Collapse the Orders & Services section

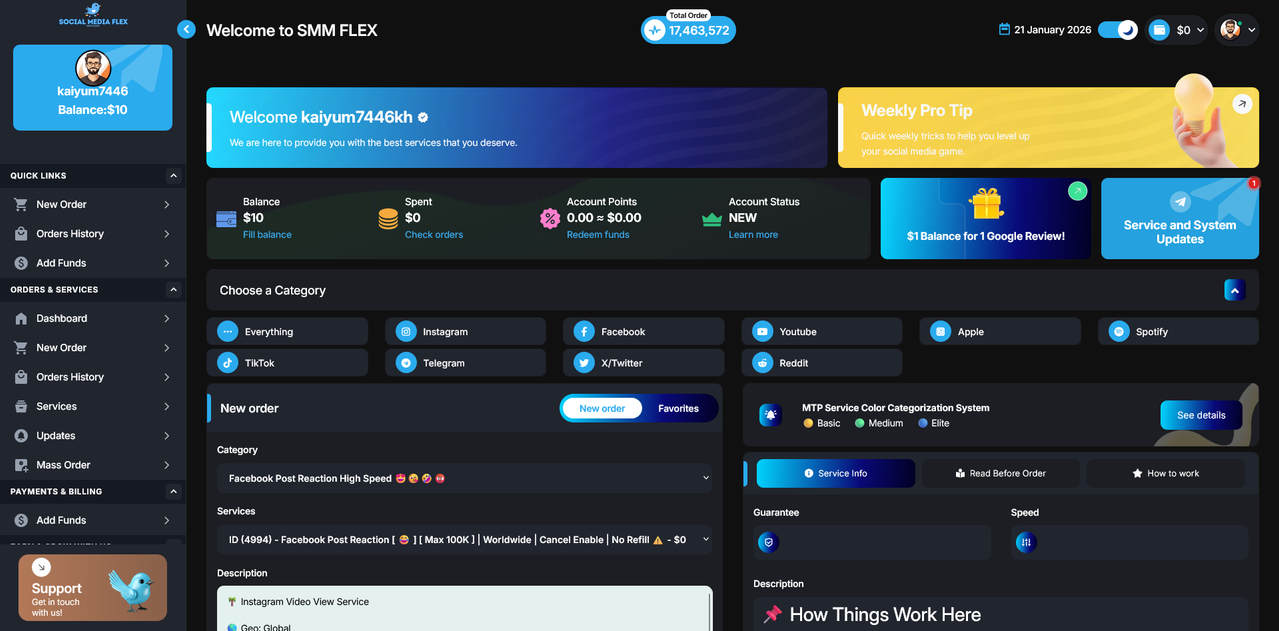point(173,290)
